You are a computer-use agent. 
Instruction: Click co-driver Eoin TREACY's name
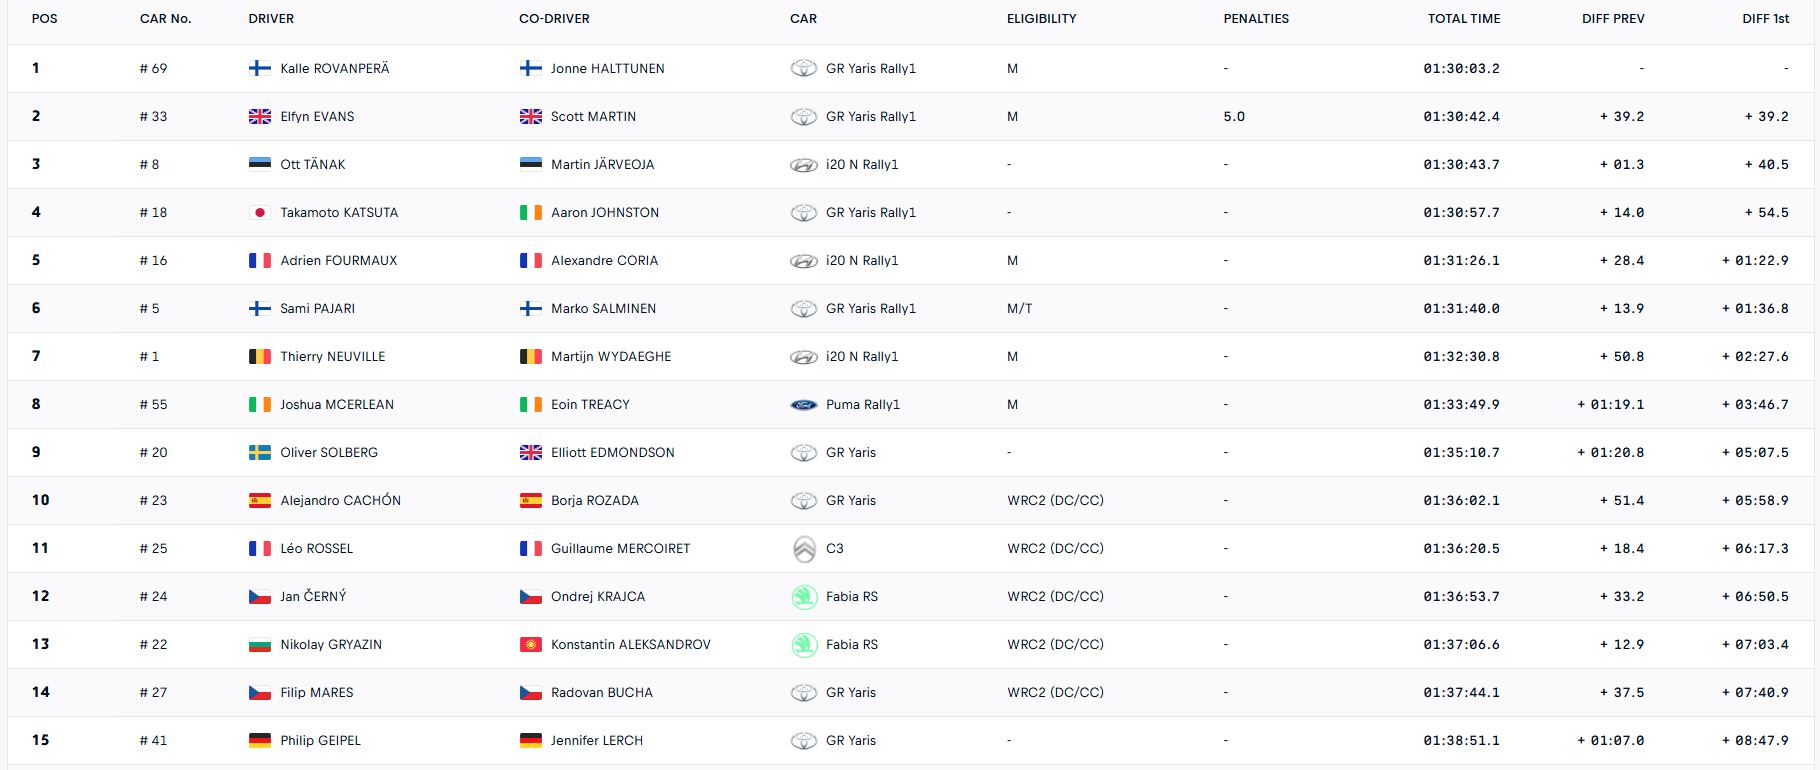[x=590, y=405]
